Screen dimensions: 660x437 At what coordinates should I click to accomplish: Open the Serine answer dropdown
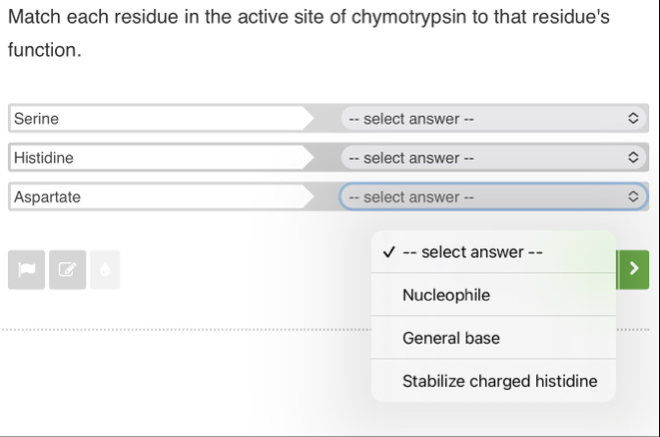coord(490,119)
